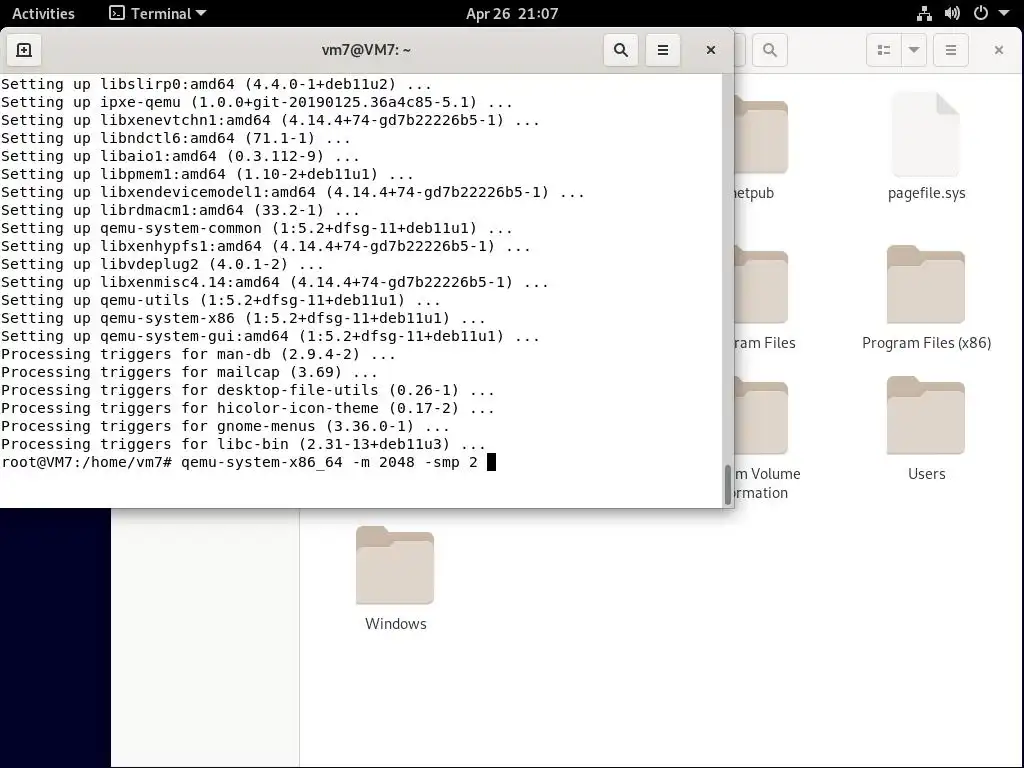Screen dimensions: 1024x768
Task: Open the clock and calendar panel
Action: (512, 14)
